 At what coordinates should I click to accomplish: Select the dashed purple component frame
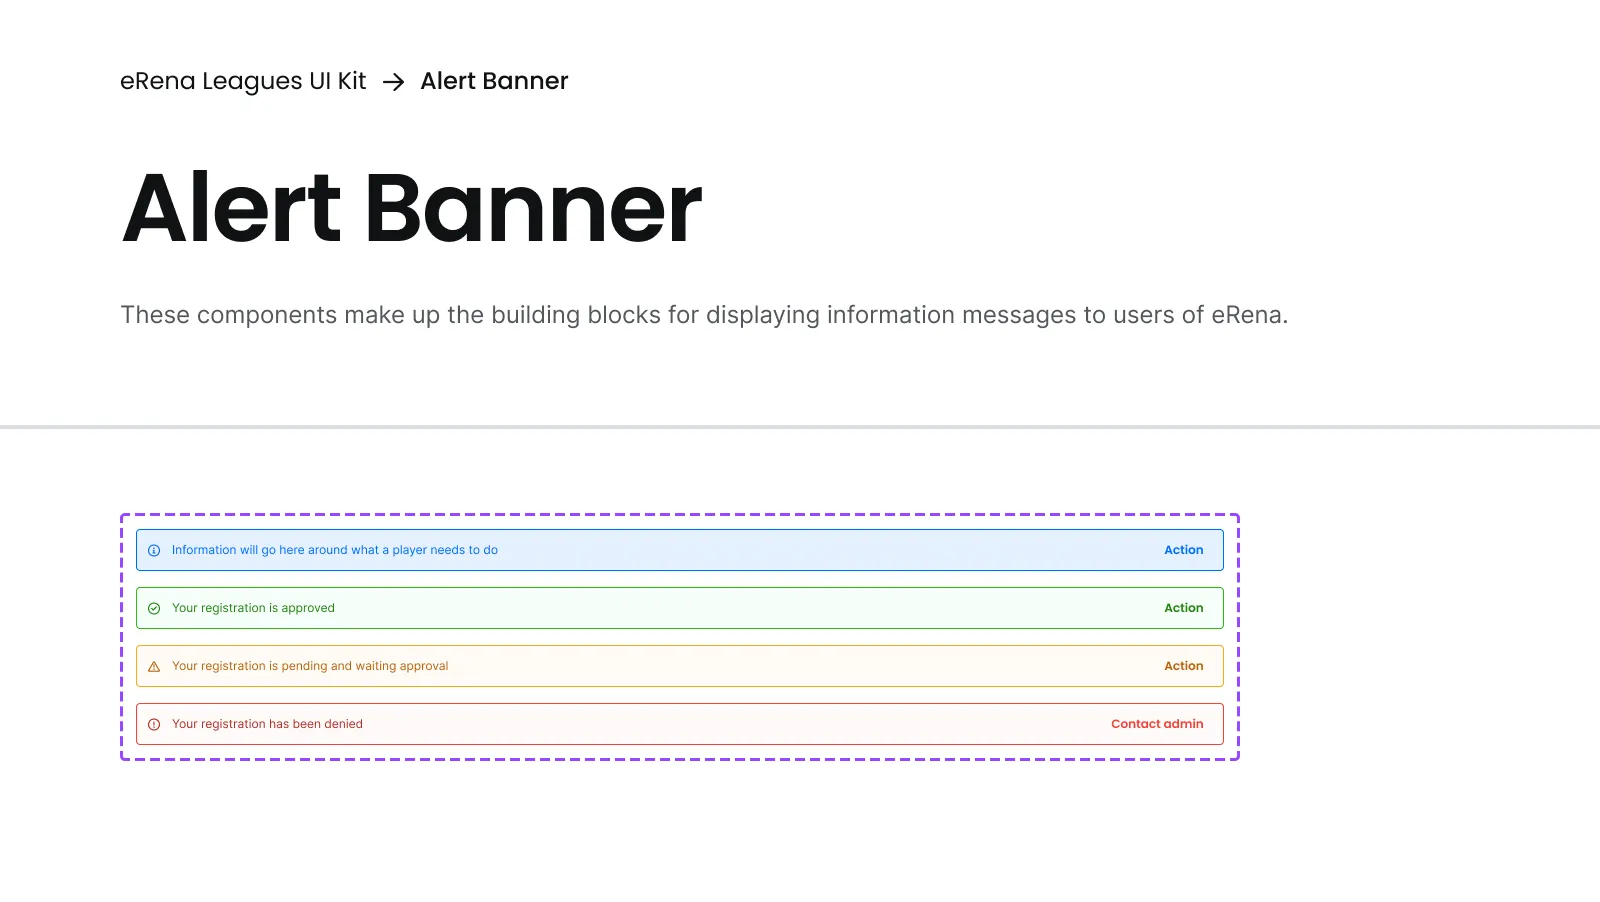(x=680, y=513)
